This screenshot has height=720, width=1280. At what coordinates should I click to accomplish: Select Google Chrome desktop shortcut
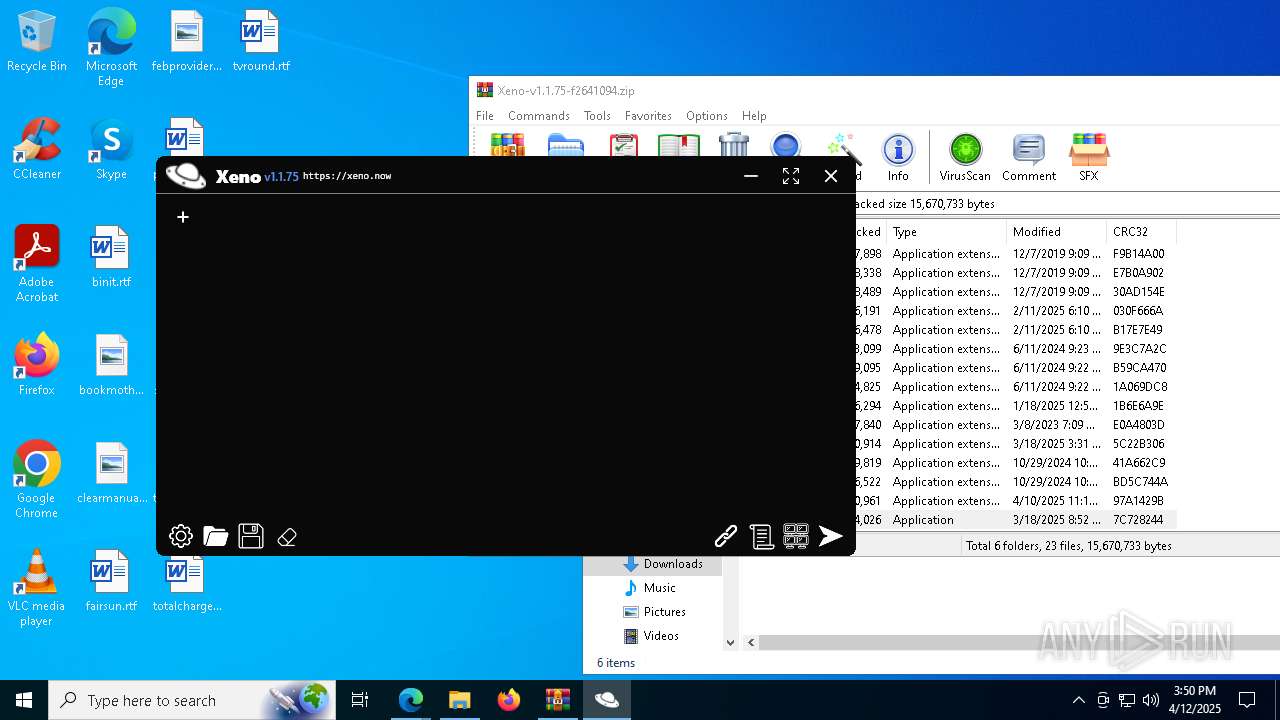[37, 480]
